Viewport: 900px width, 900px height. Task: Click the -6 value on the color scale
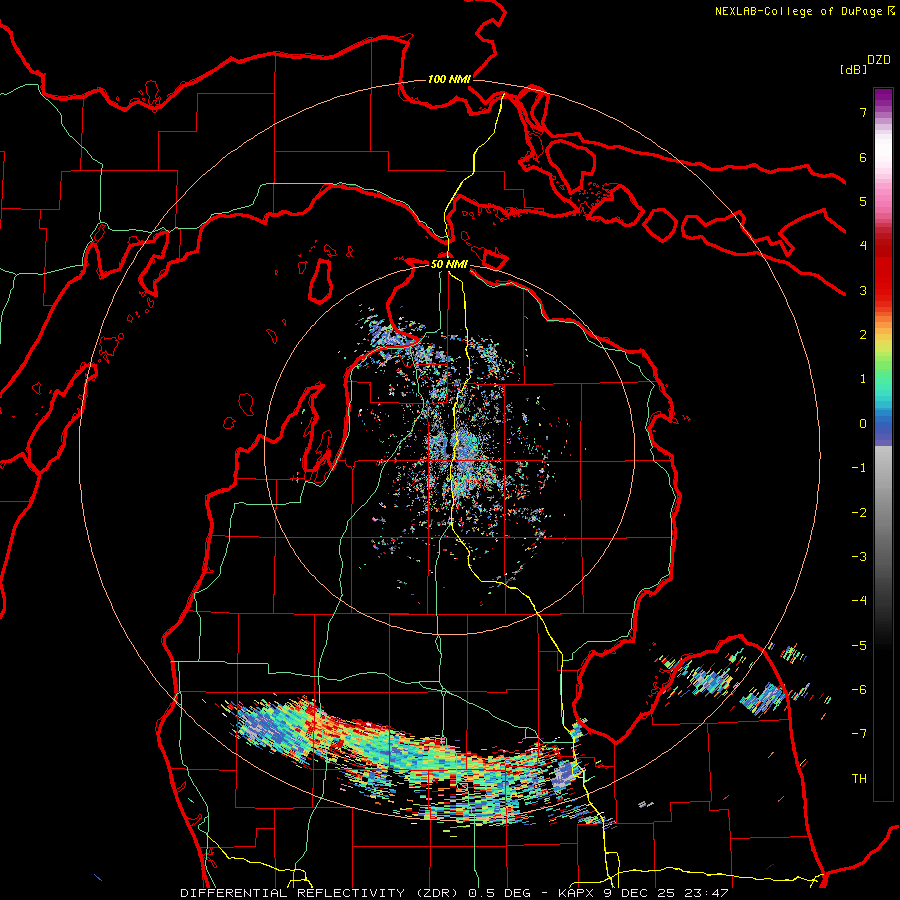[x=859, y=690]
